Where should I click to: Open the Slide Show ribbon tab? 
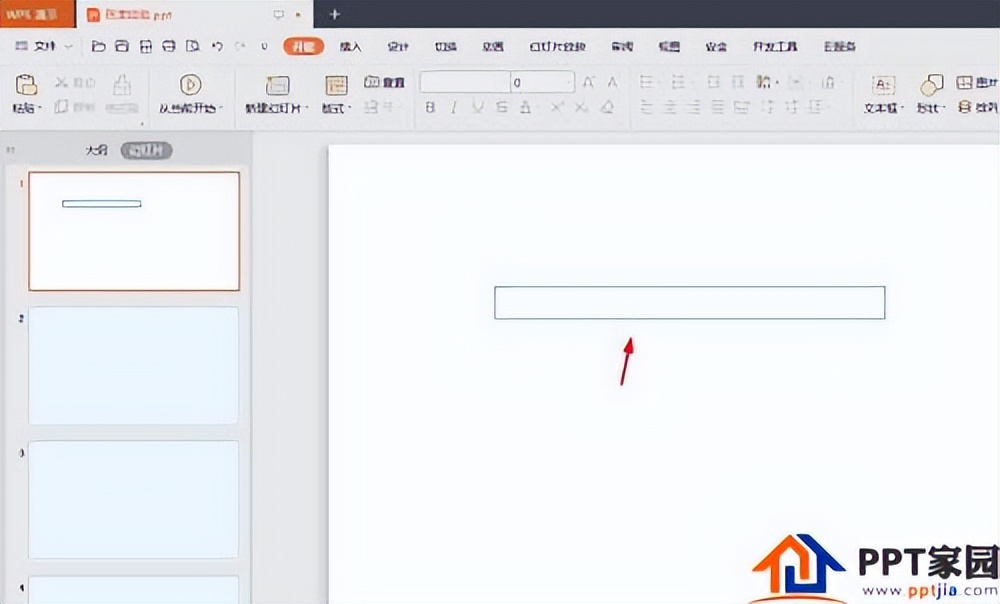pyautogui.click(x=557, y=46)
